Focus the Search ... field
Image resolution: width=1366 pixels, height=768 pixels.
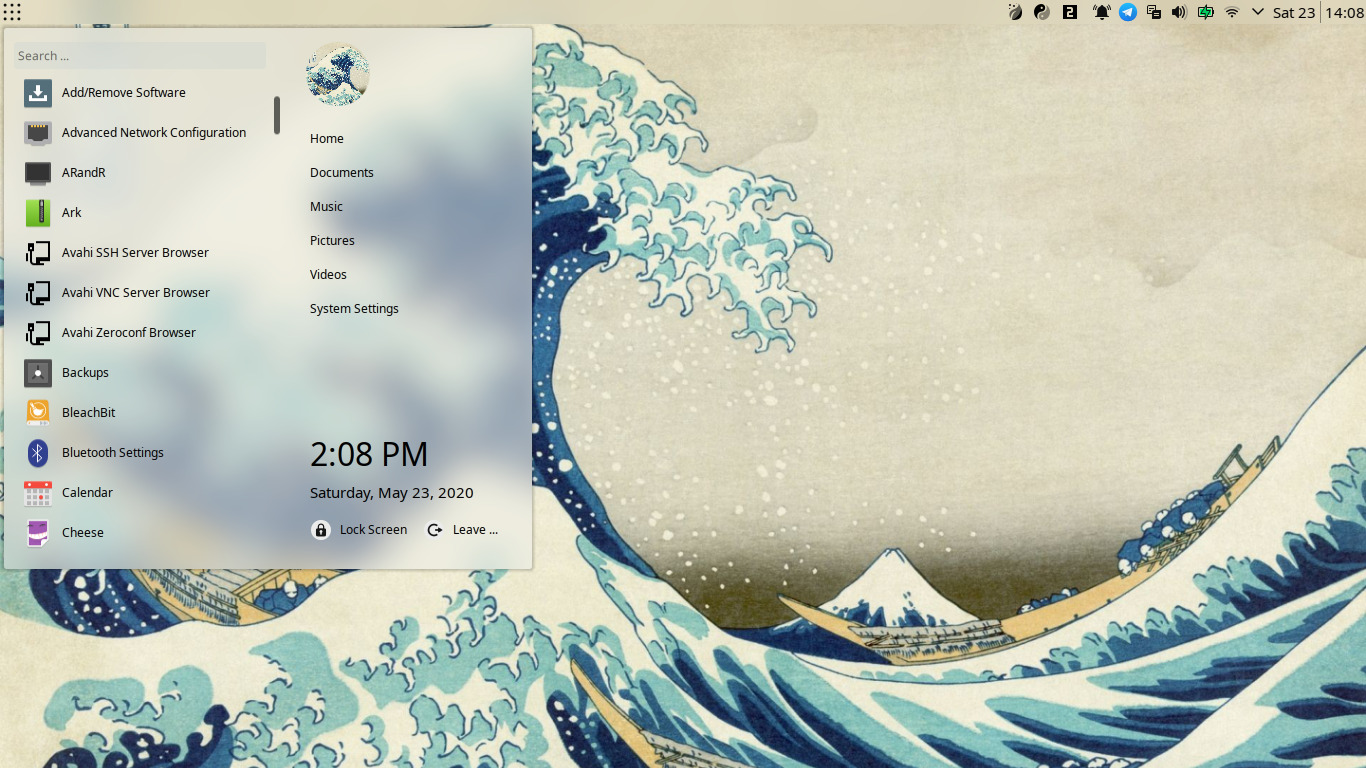tap(141, 56)
